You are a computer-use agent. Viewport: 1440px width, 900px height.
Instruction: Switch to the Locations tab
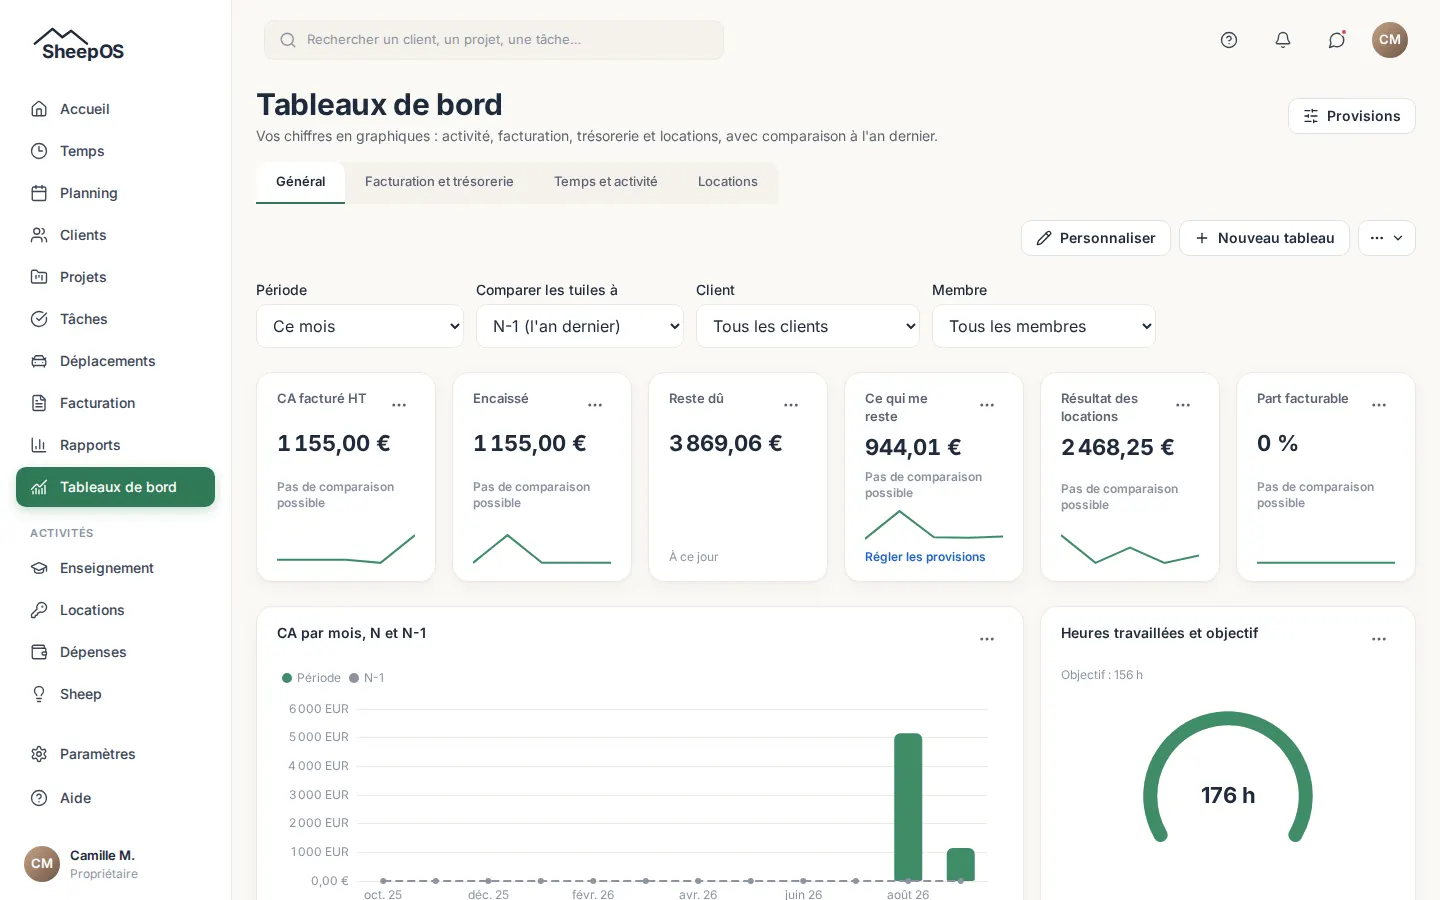click(728, 182)
